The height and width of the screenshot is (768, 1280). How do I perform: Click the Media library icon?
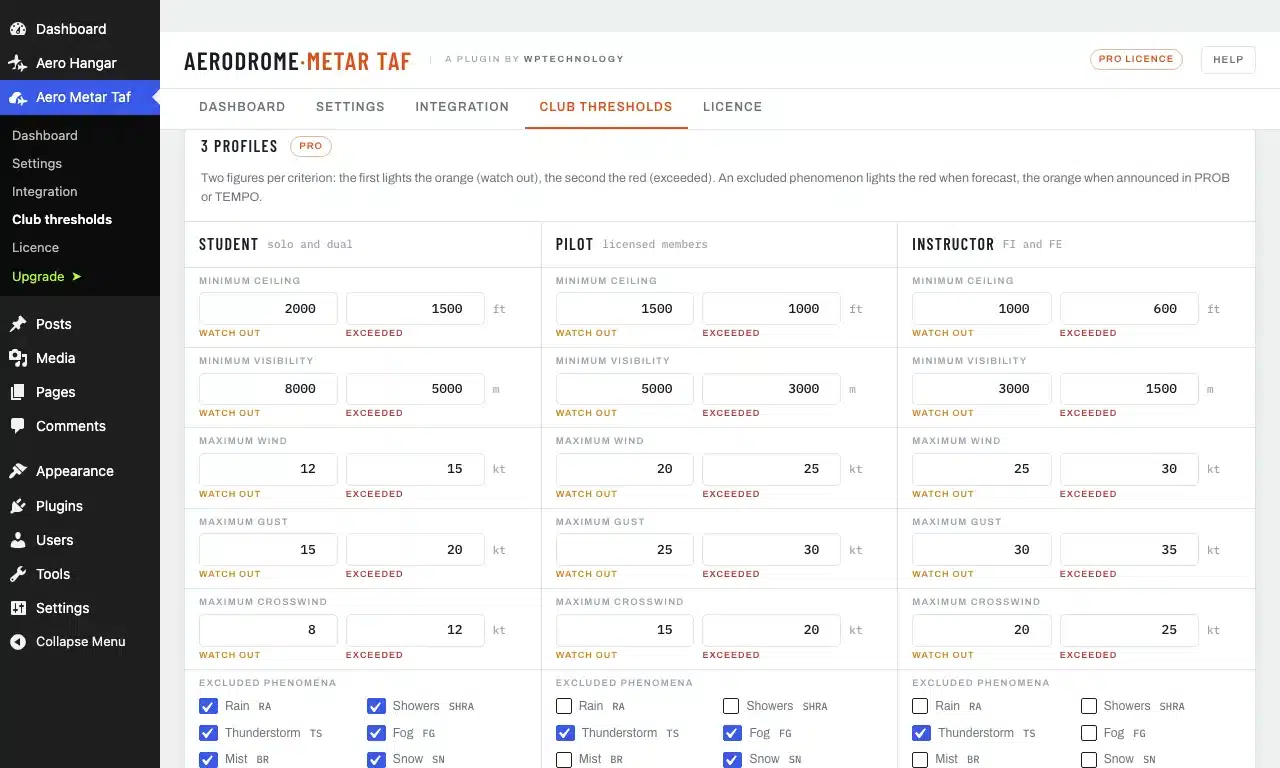[18, 358]
